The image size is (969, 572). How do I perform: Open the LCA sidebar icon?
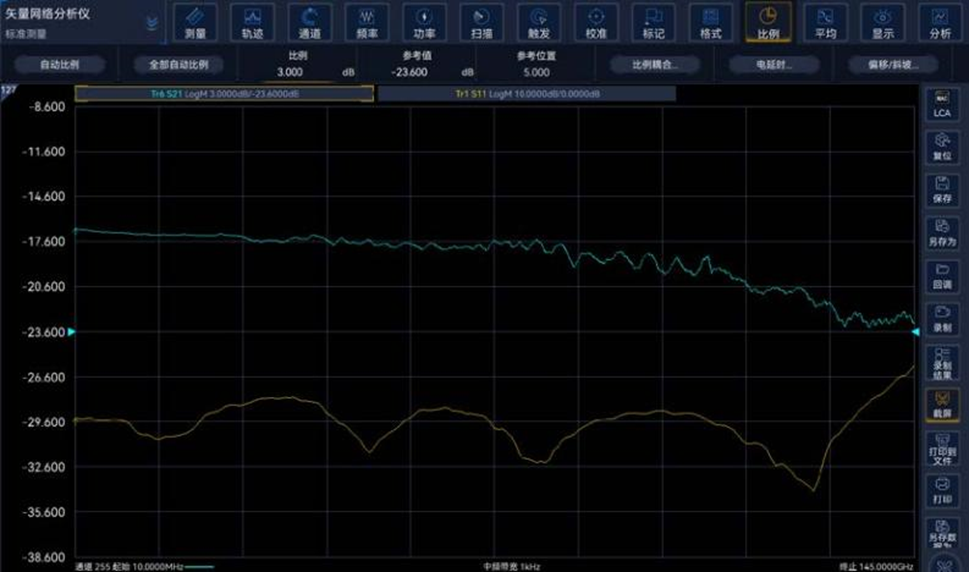tap(941, 104)
